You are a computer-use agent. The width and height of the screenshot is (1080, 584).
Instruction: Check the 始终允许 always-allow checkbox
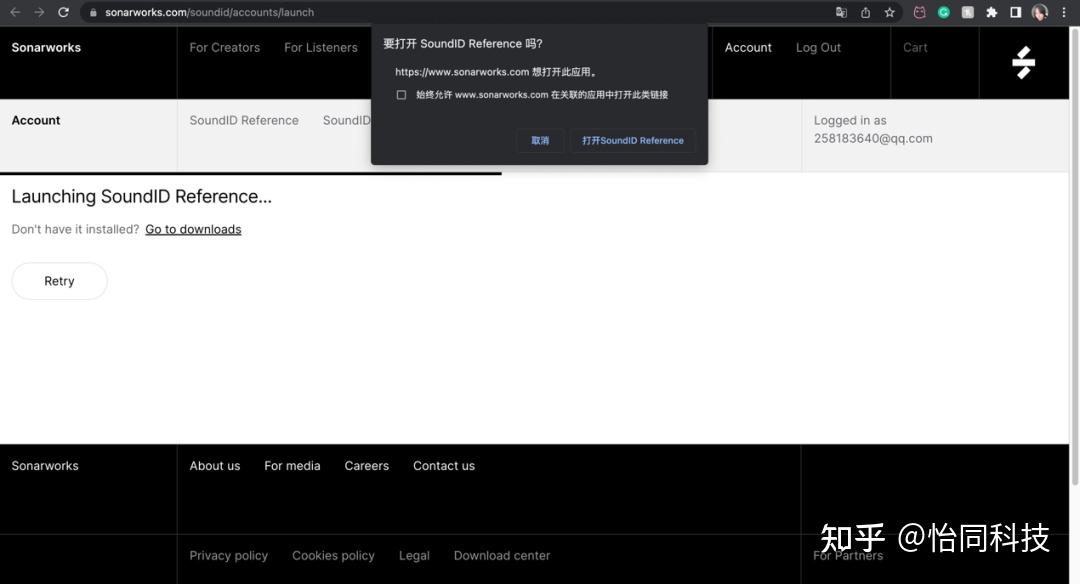tap(401, 94)
